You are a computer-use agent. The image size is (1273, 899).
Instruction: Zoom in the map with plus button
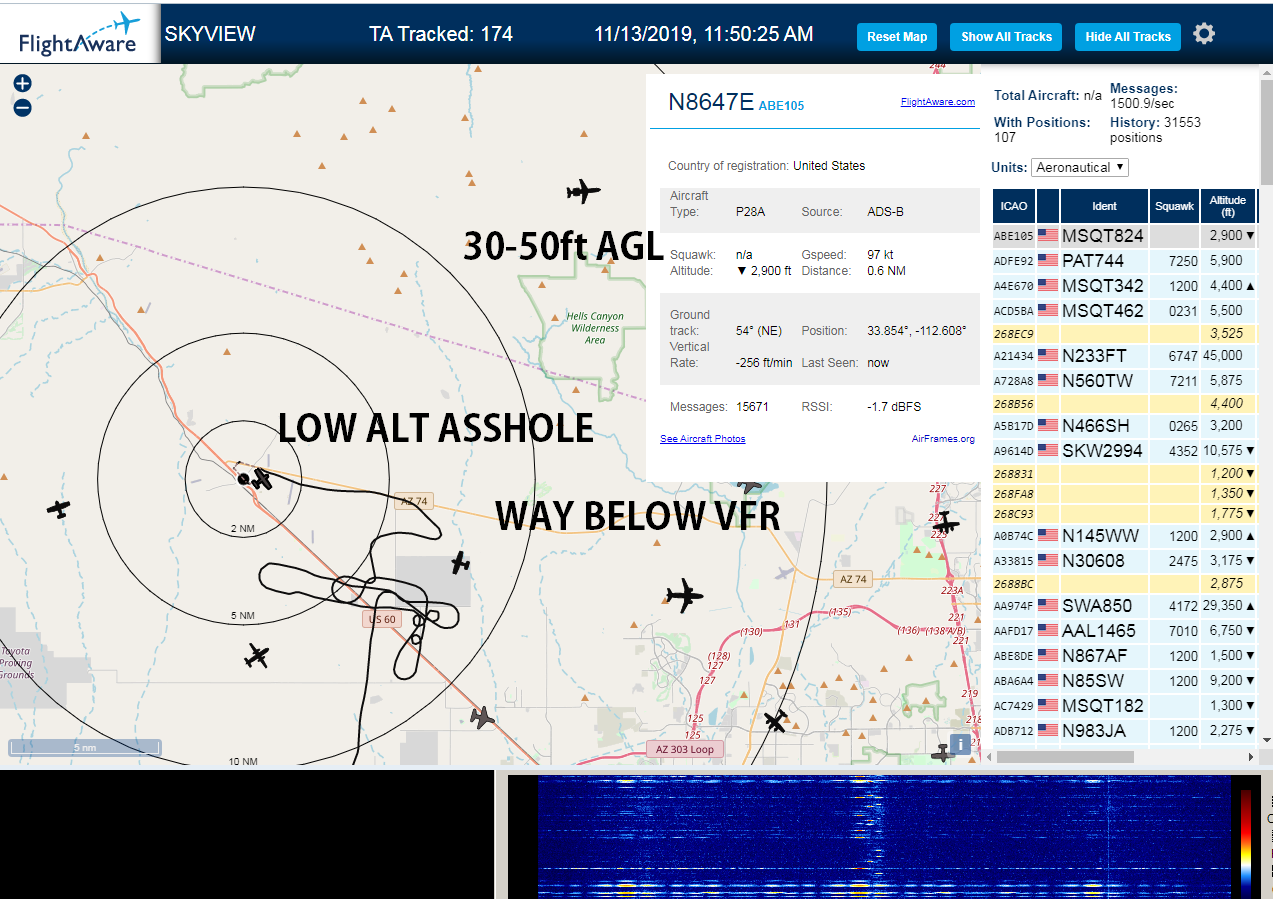click(x=22, y=84)
